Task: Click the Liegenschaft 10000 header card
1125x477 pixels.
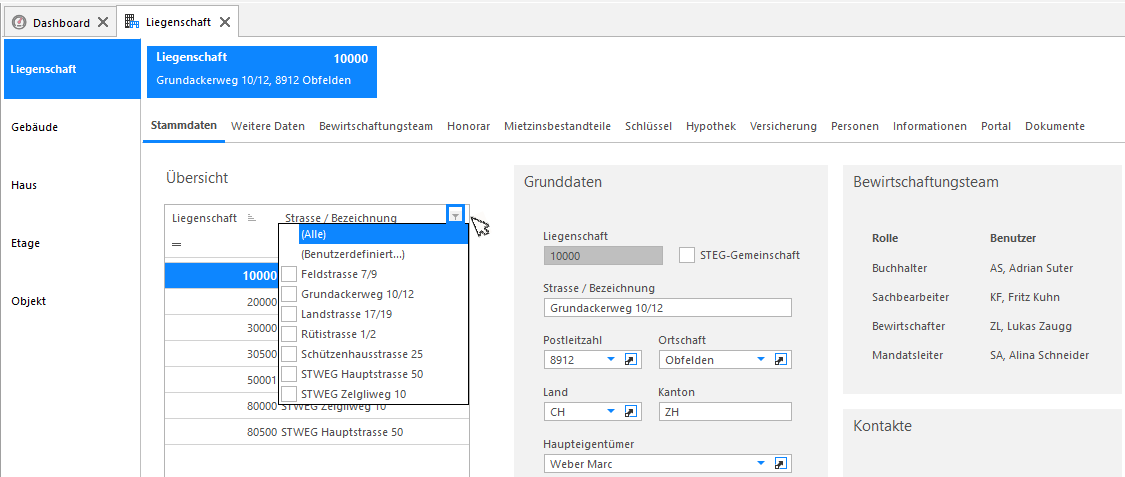Action: (262, 72)
